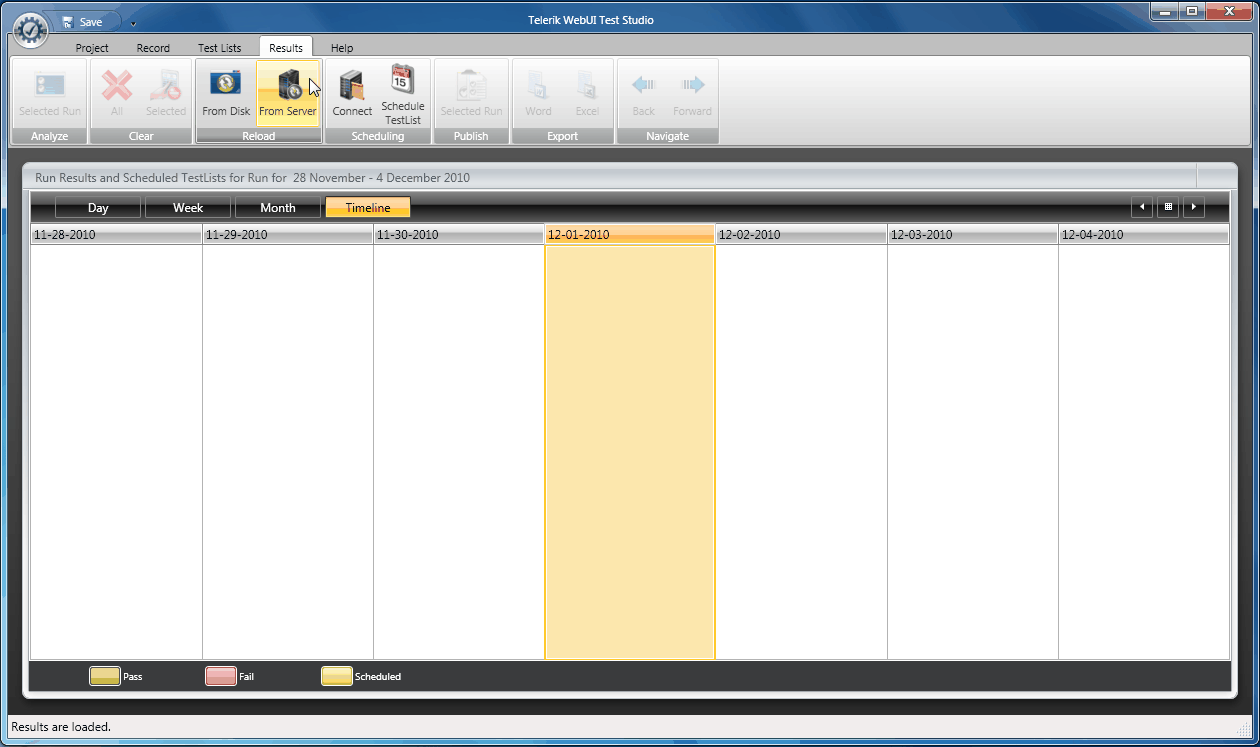Click the Navigate group label
The width and height of the screenshot is (1260, 747).
point(667,136)
